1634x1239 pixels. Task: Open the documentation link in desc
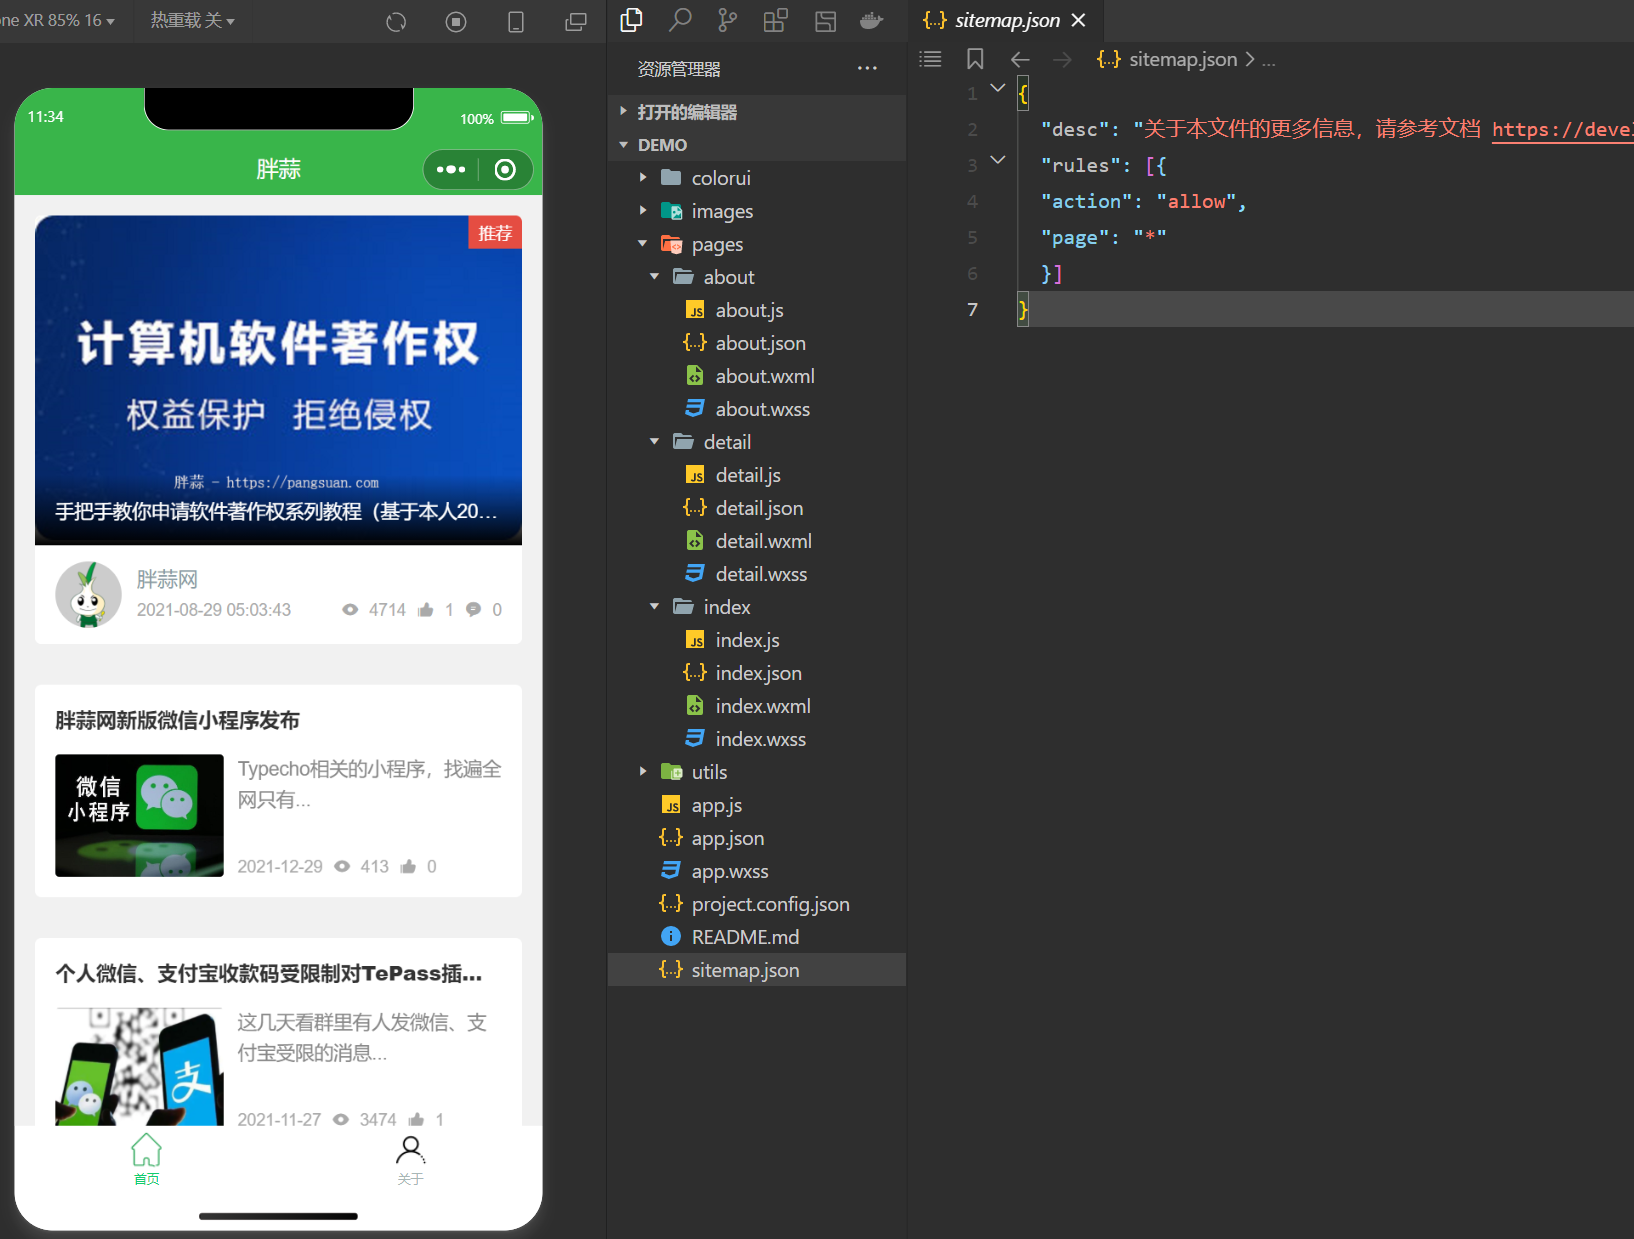tap(1560, 129)
